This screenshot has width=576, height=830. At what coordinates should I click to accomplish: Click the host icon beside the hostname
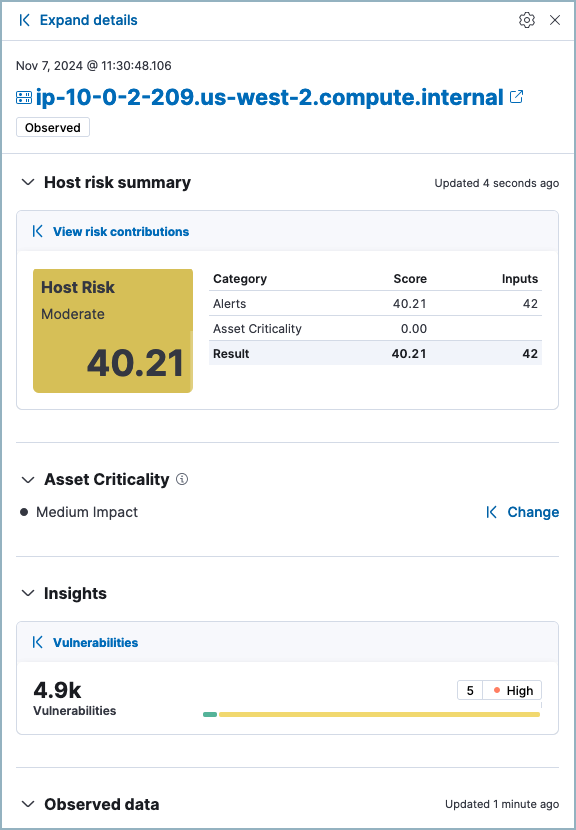coord(24,97)
